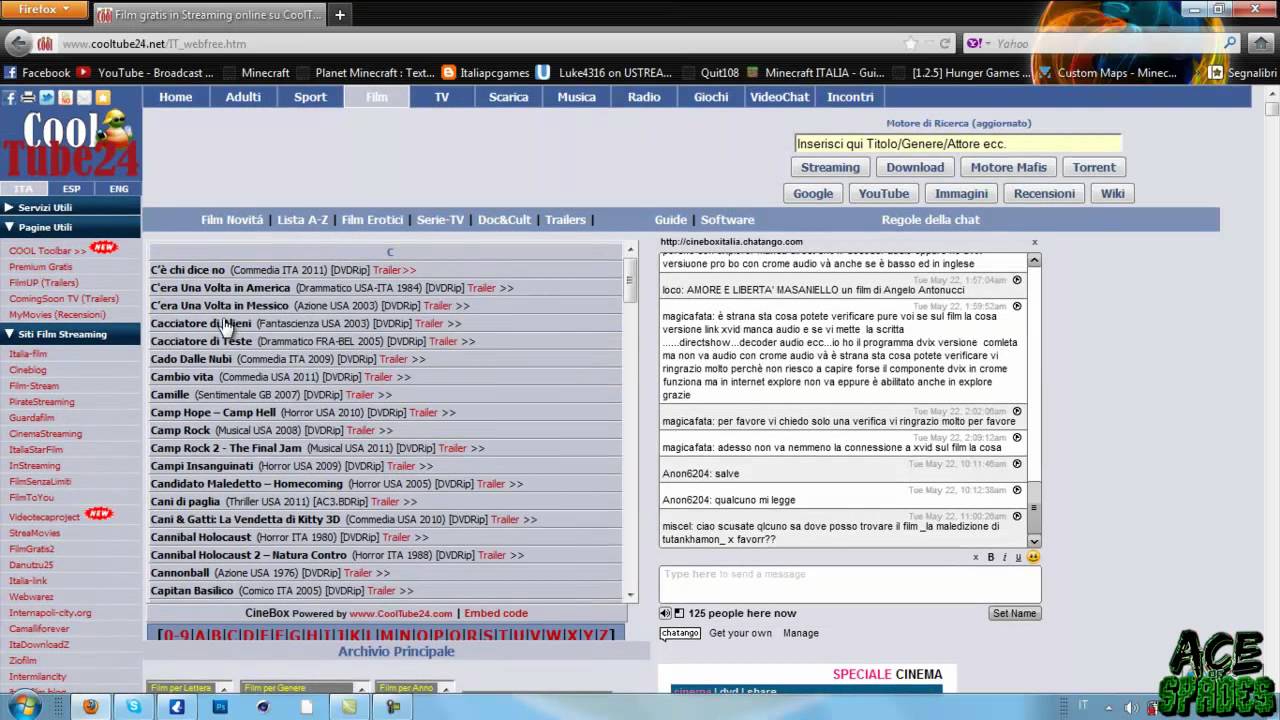Screen dimensions: 1280x720
Task: Open a new tab with plus button
Action: click(x=340, y=15)
